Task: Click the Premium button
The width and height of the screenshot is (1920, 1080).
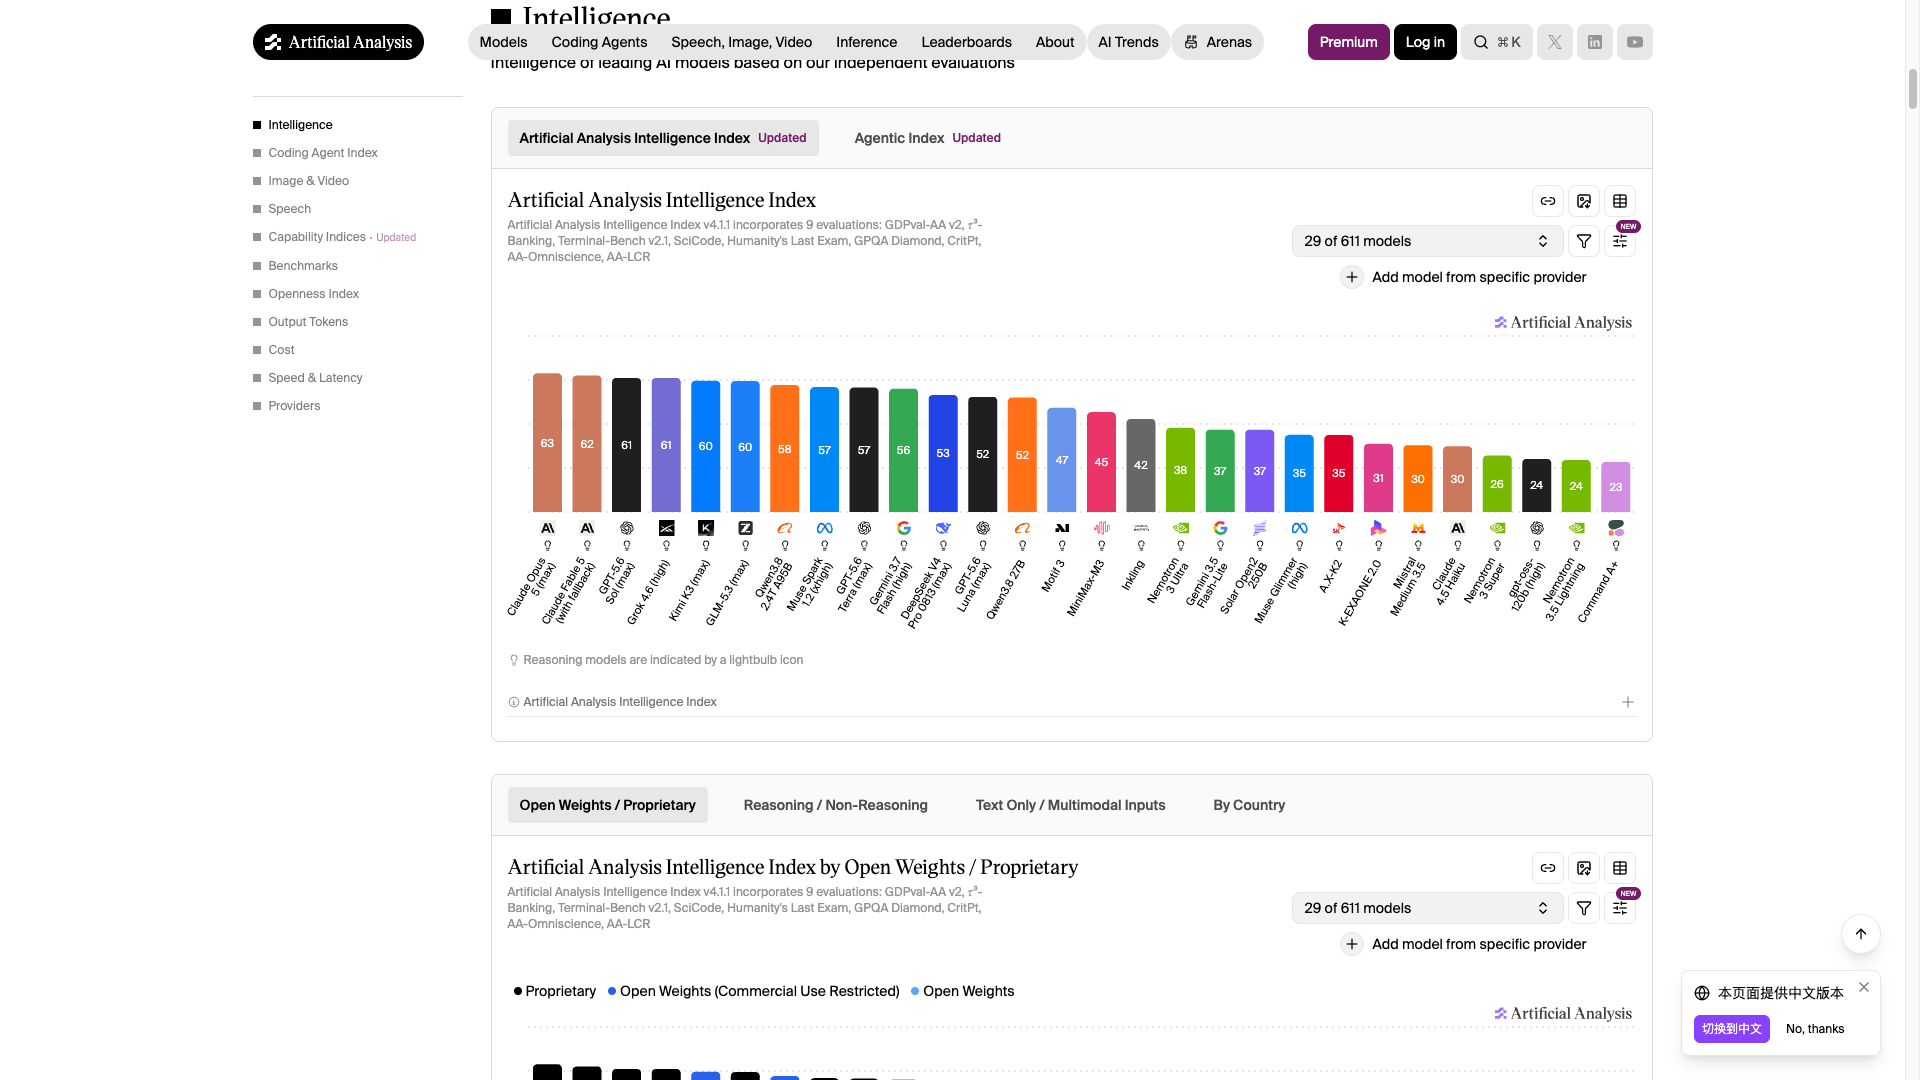Action: [x=1348, y=42]
